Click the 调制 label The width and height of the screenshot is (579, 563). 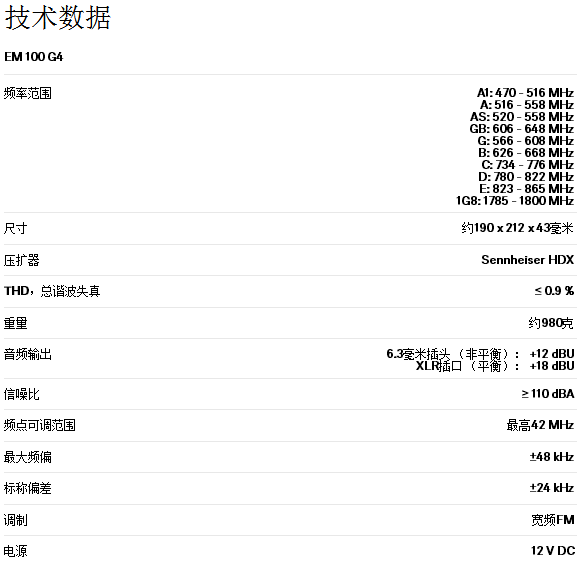[16, 520]
